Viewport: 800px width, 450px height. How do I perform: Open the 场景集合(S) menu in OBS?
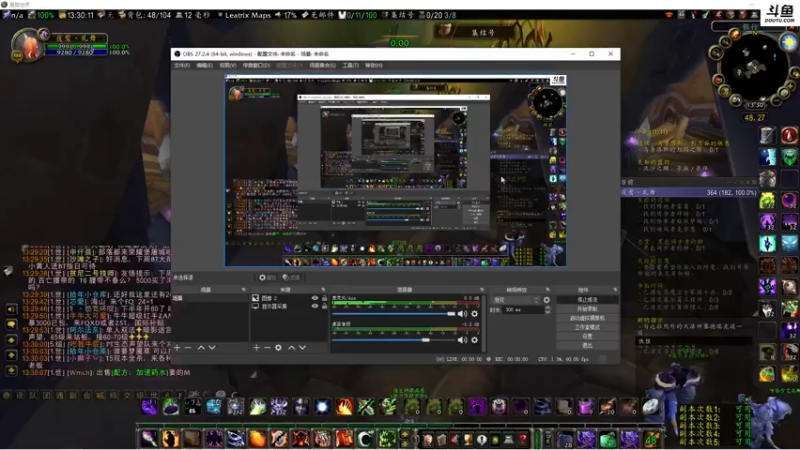pos(322,65)
